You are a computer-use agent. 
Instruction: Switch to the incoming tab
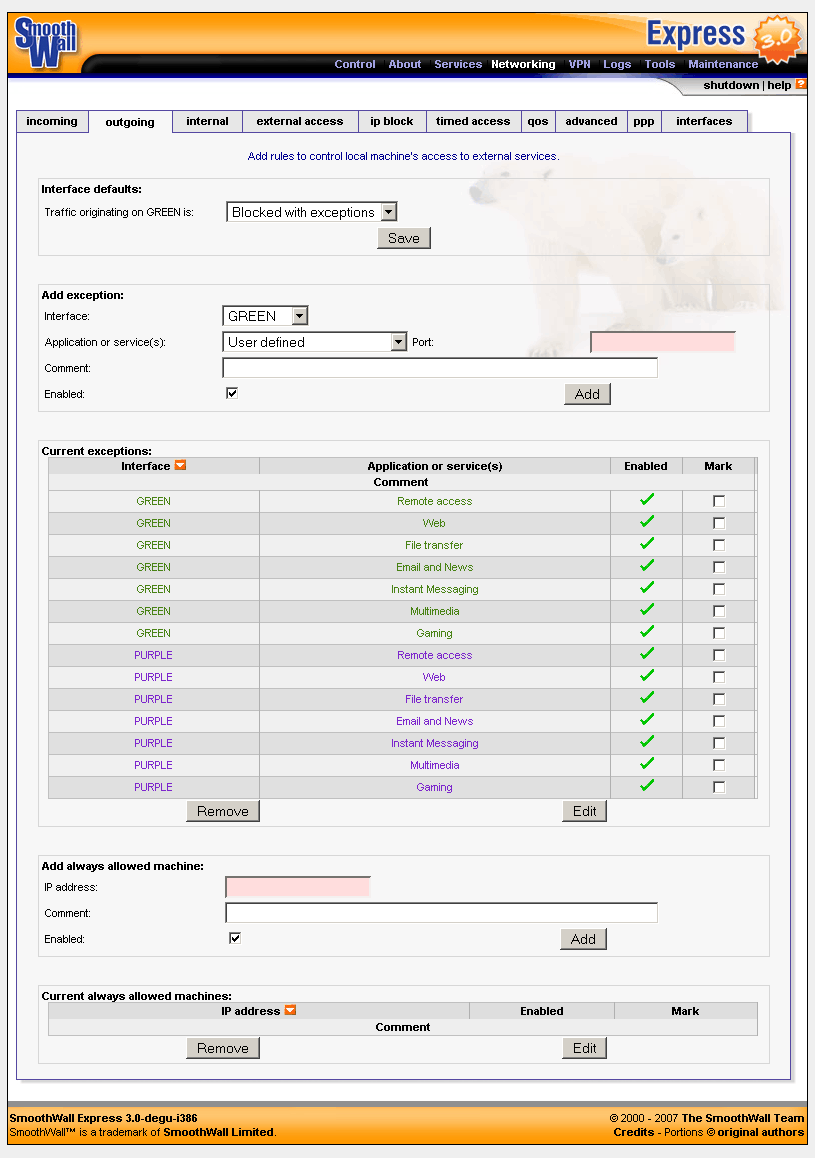(52, 121)
